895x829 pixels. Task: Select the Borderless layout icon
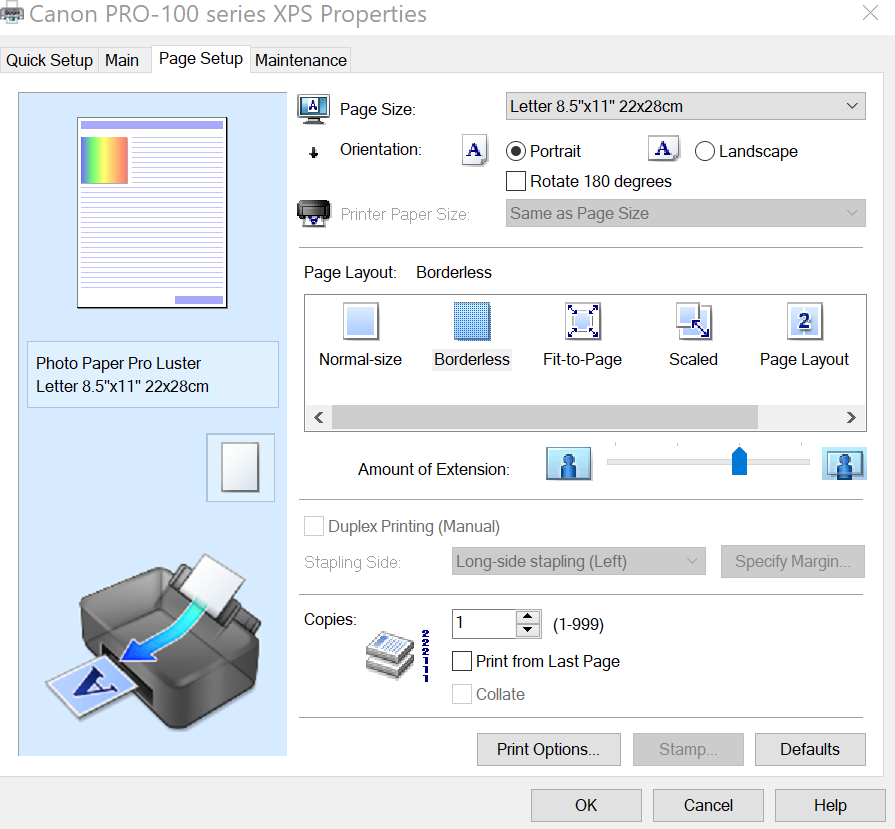[x=471, y=321]
